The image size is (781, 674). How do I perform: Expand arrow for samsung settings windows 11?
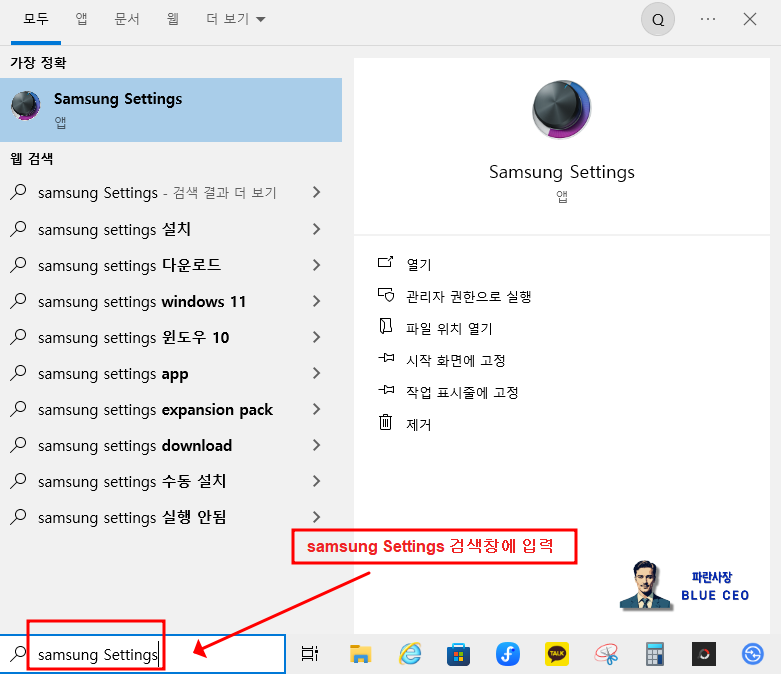tap(316, 301)
